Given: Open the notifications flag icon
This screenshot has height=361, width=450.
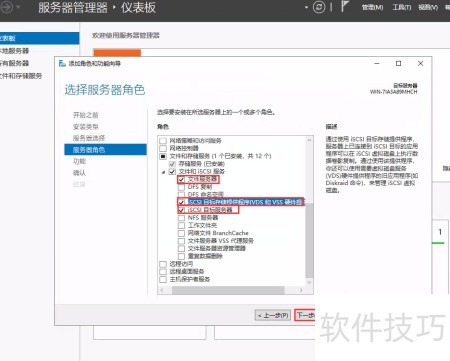Looking at the screenshot, I should 344,7.
